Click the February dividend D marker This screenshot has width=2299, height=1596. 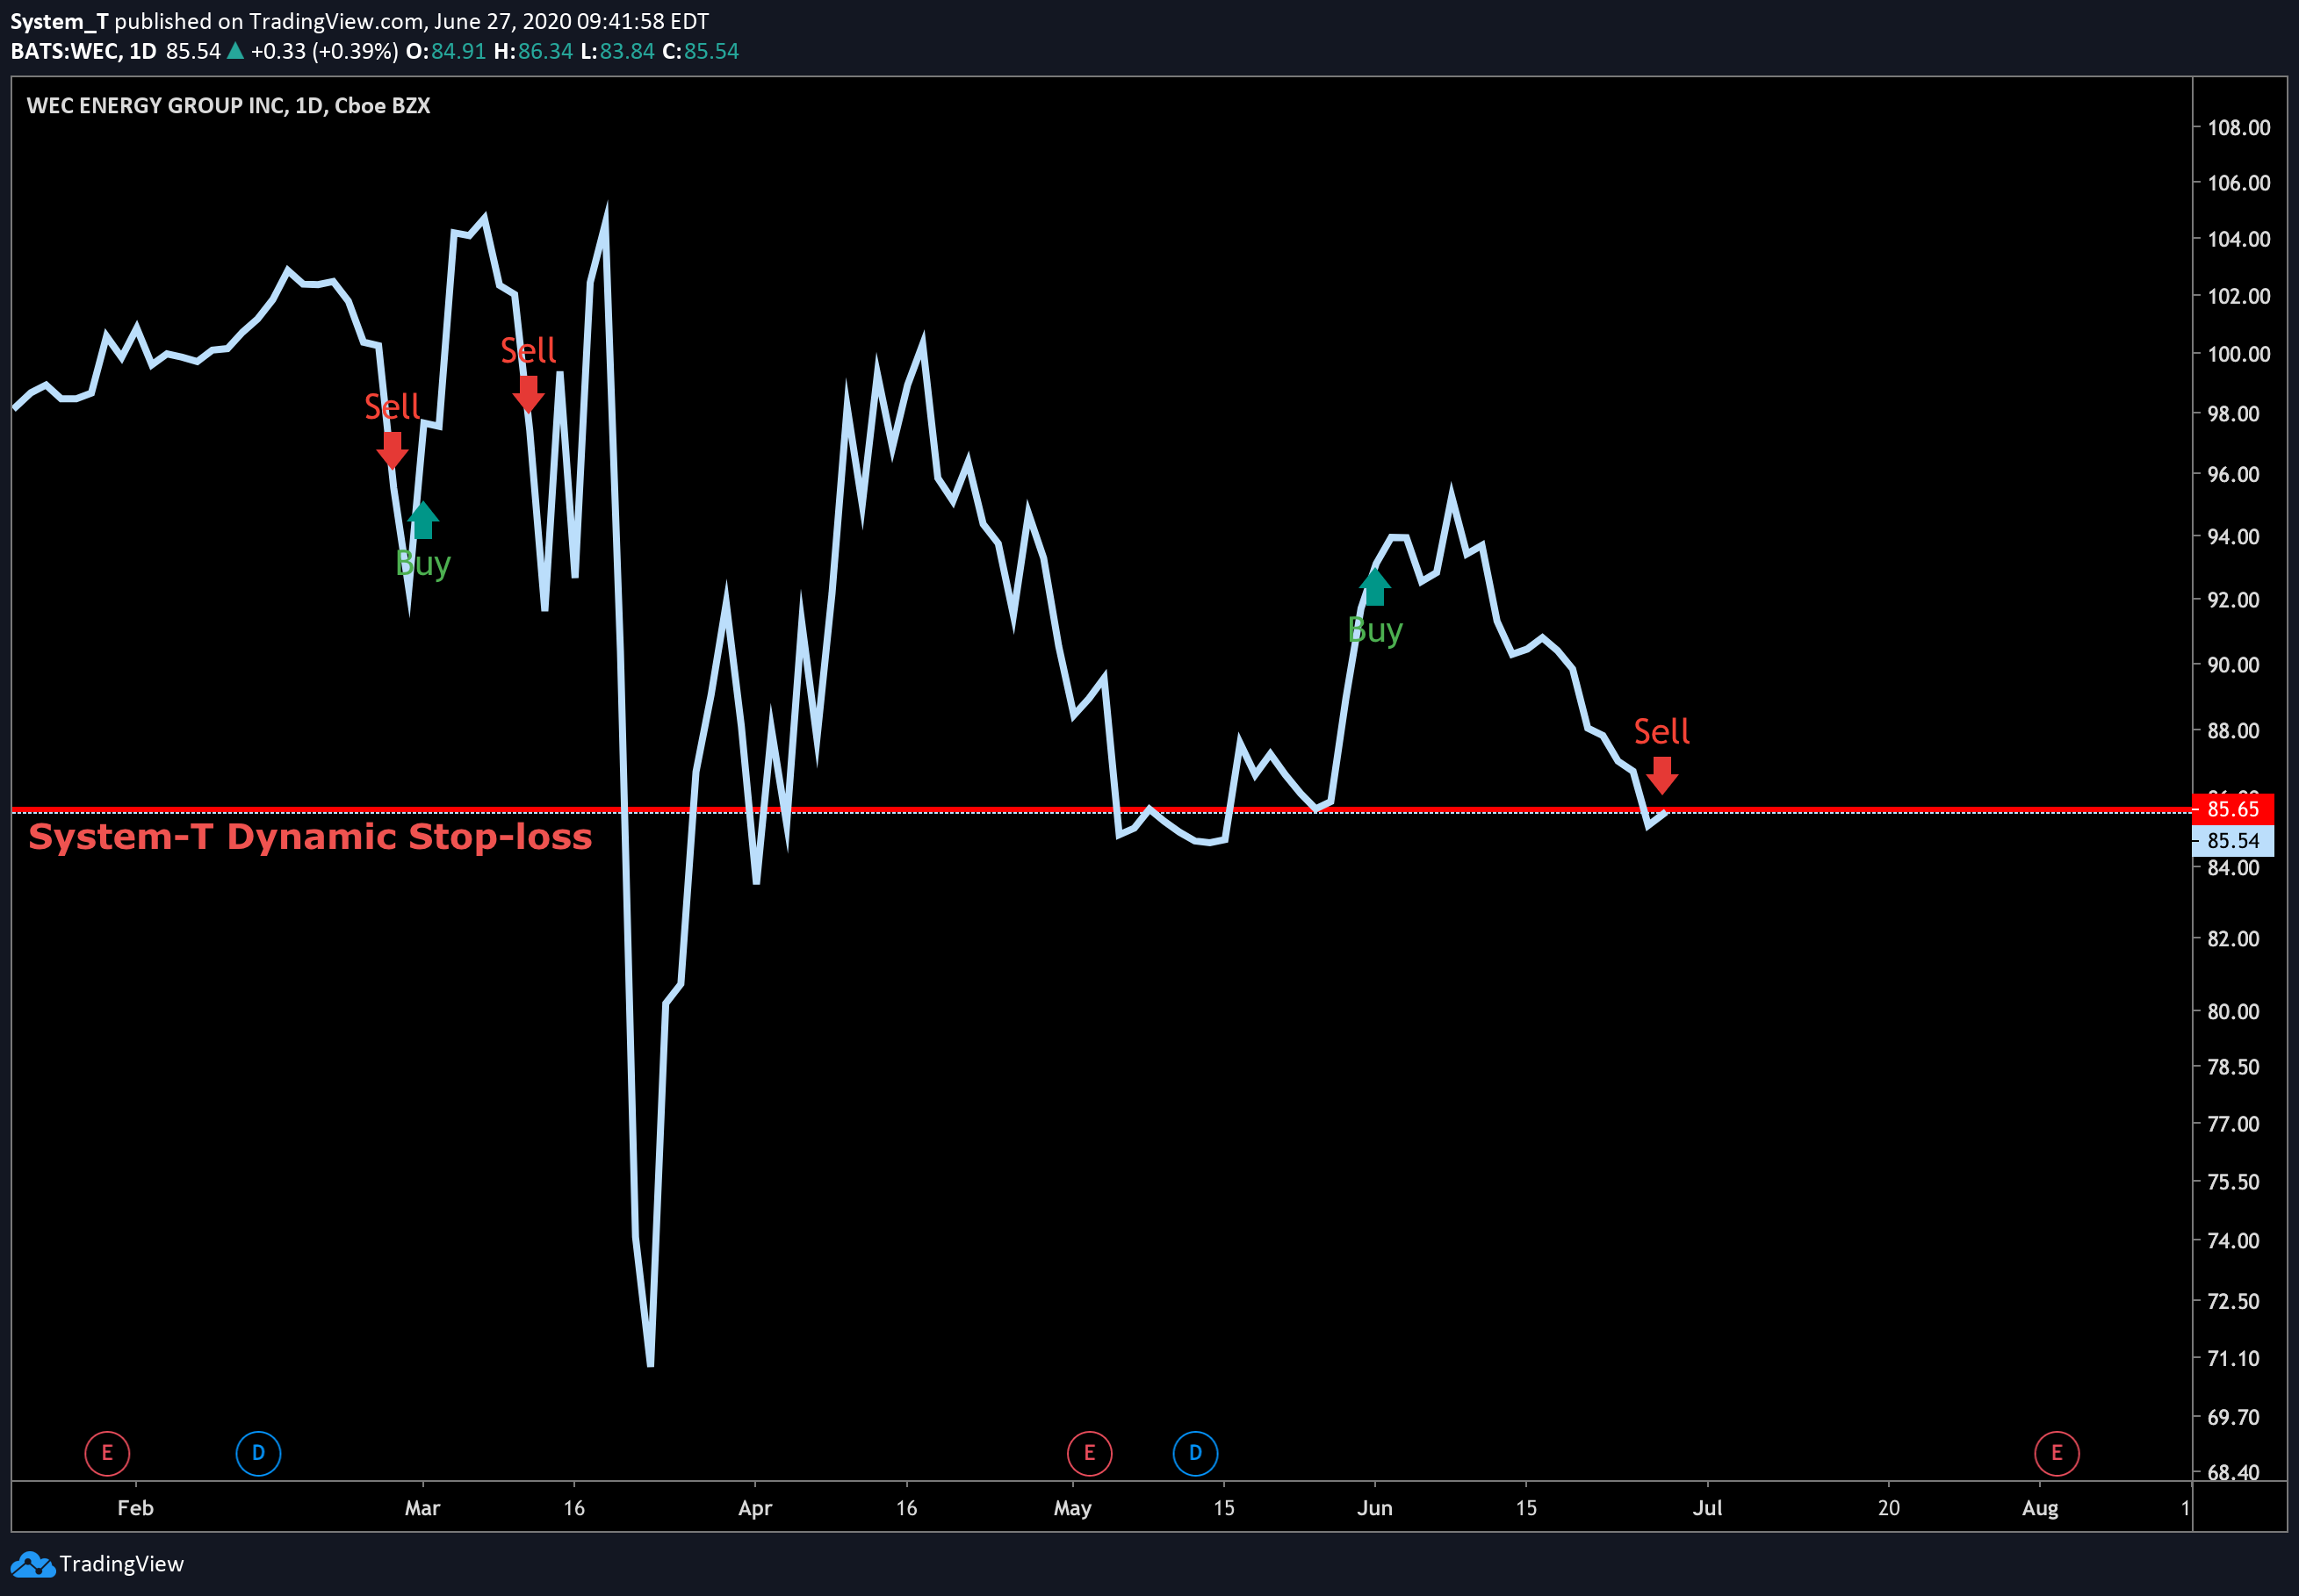coord(258,1453)
